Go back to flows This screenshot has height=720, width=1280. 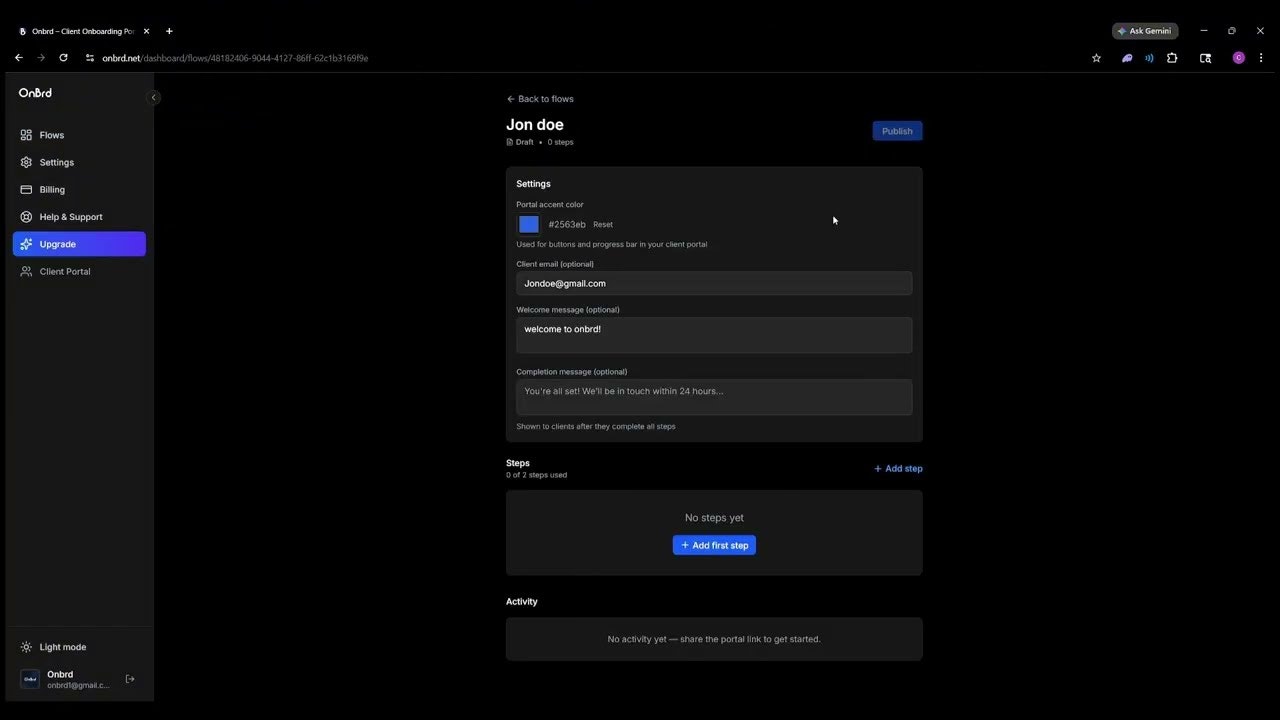[540, 99]
